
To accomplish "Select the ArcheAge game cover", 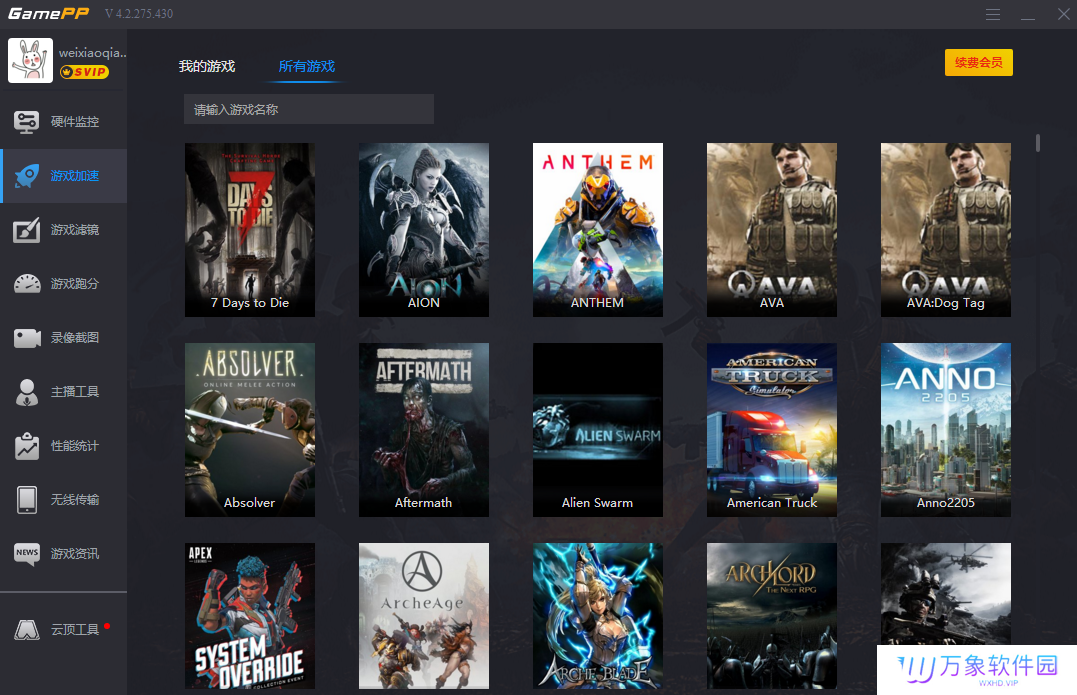I will click(424, 616).
